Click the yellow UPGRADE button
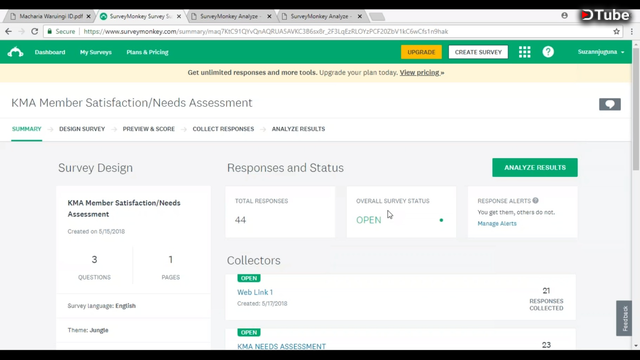The image size is (640, 360). point(421,52)
